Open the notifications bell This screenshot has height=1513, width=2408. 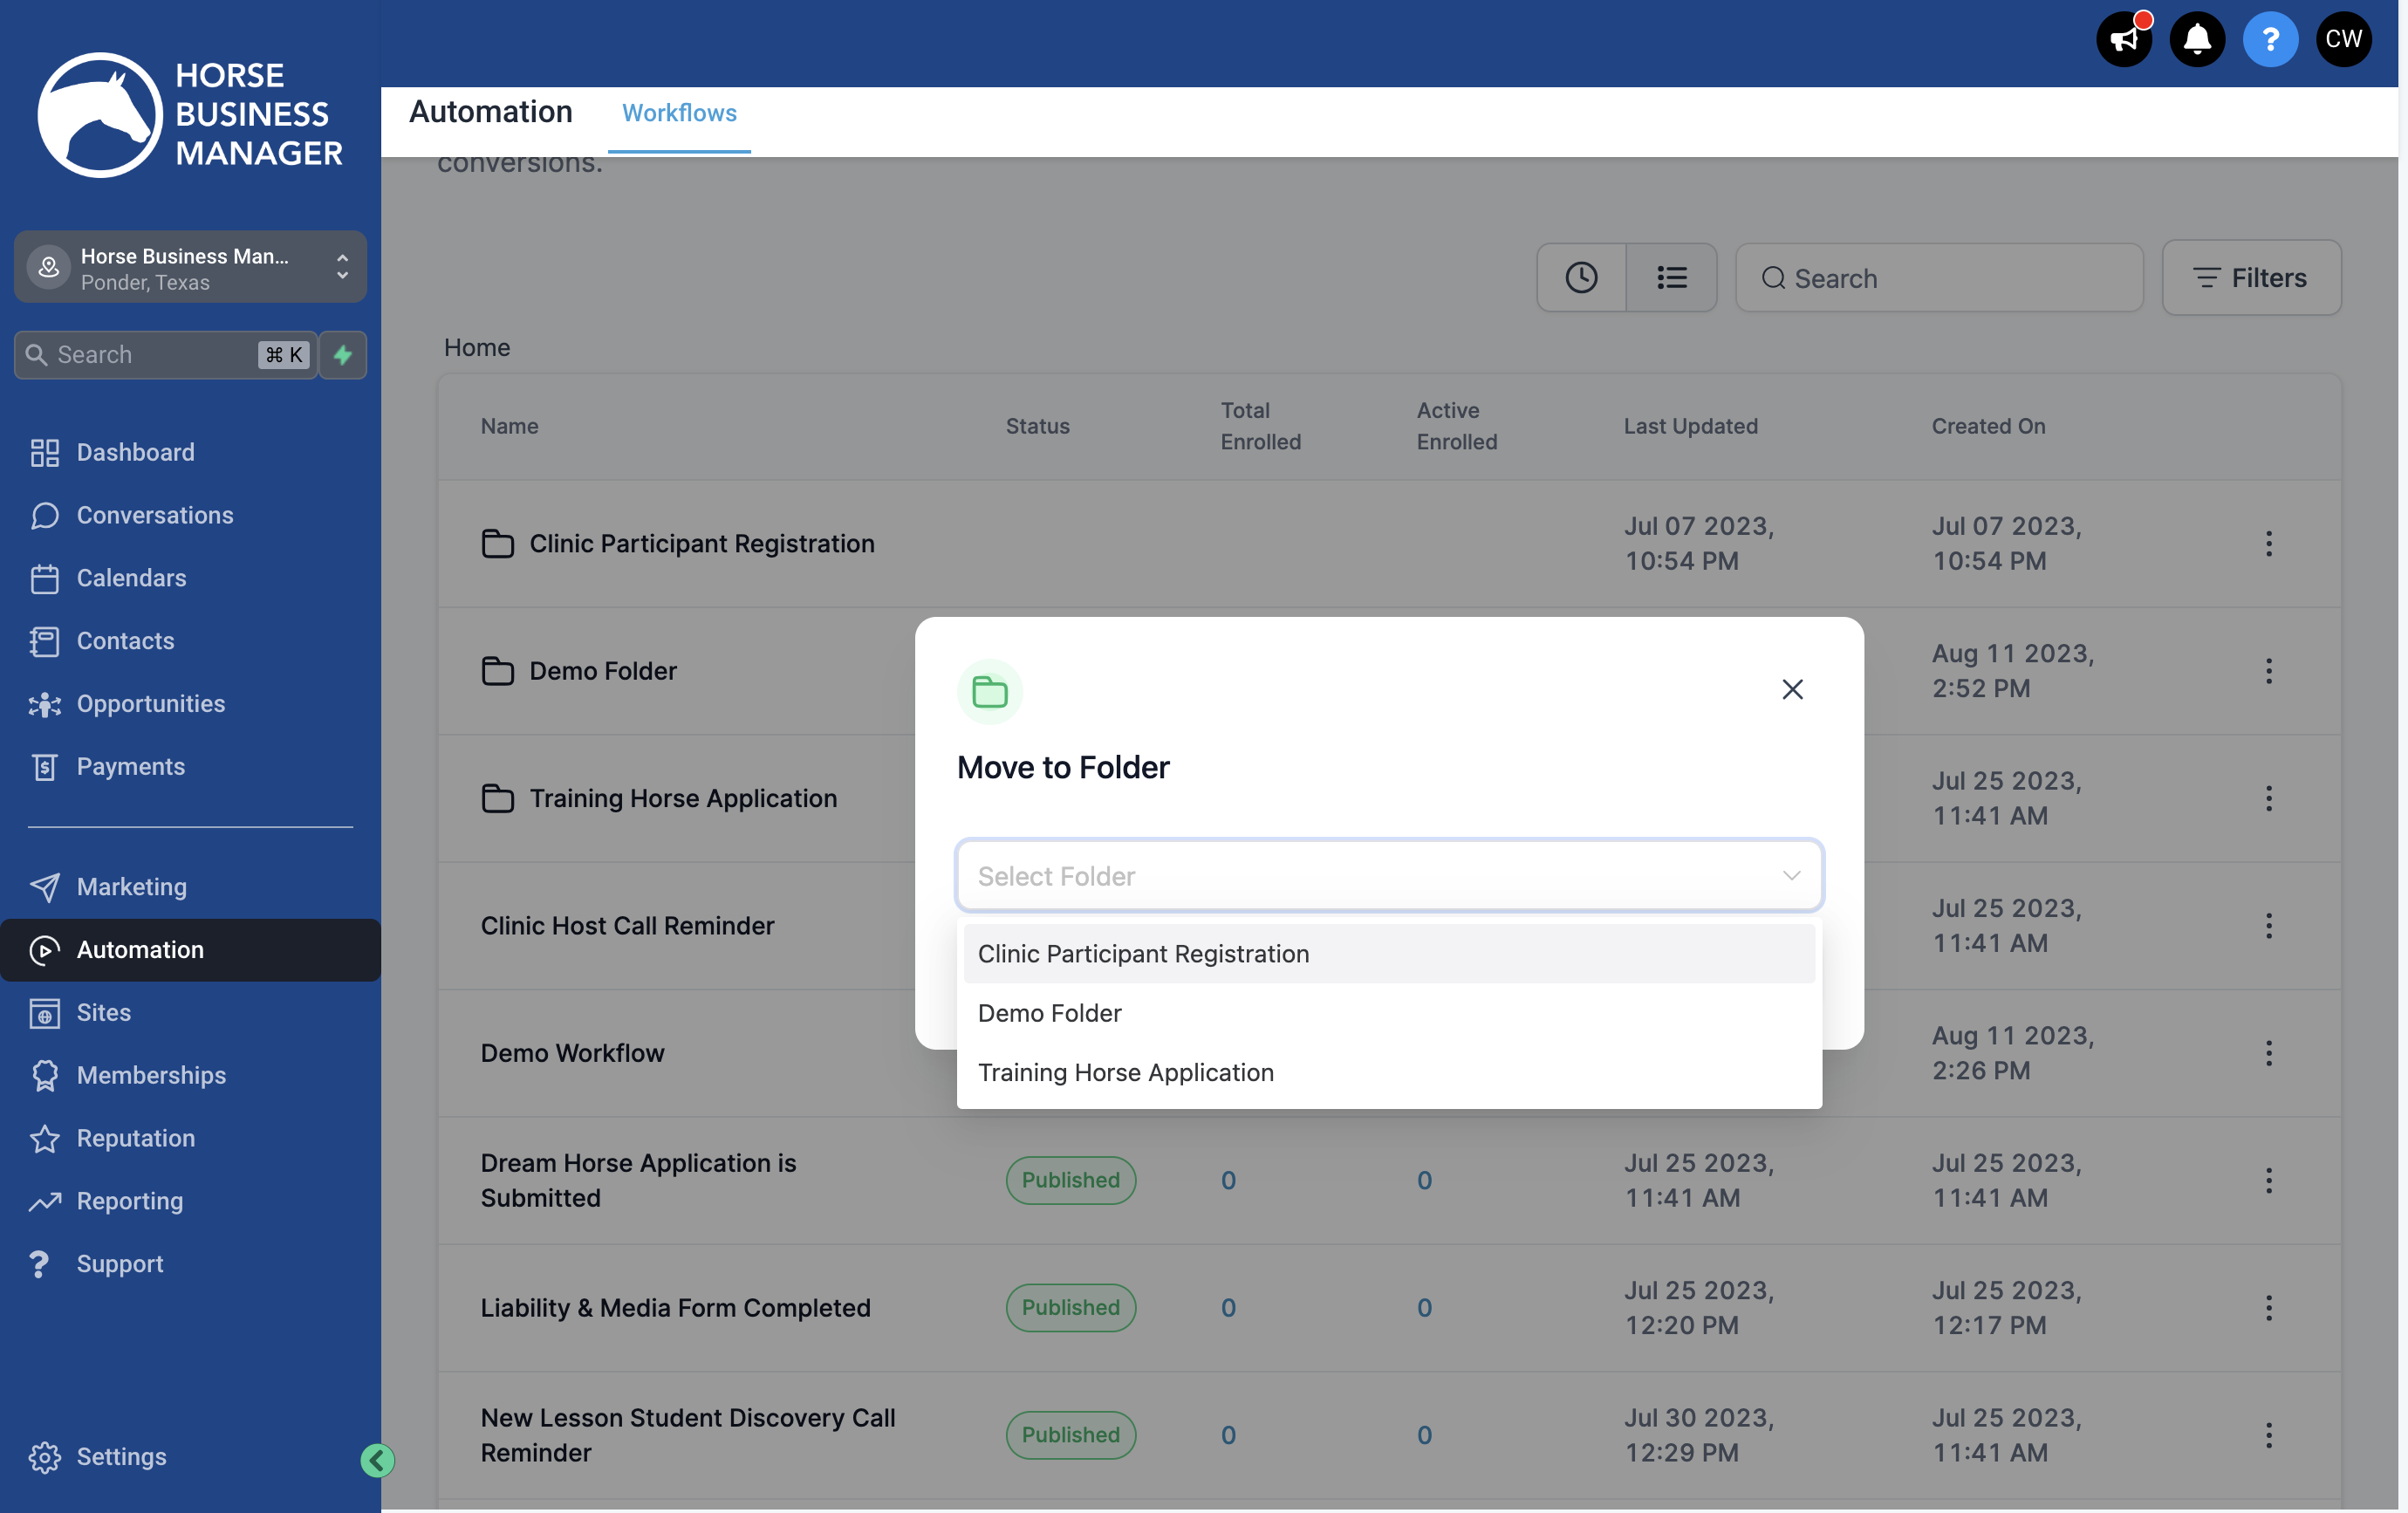coord(2197,39)
